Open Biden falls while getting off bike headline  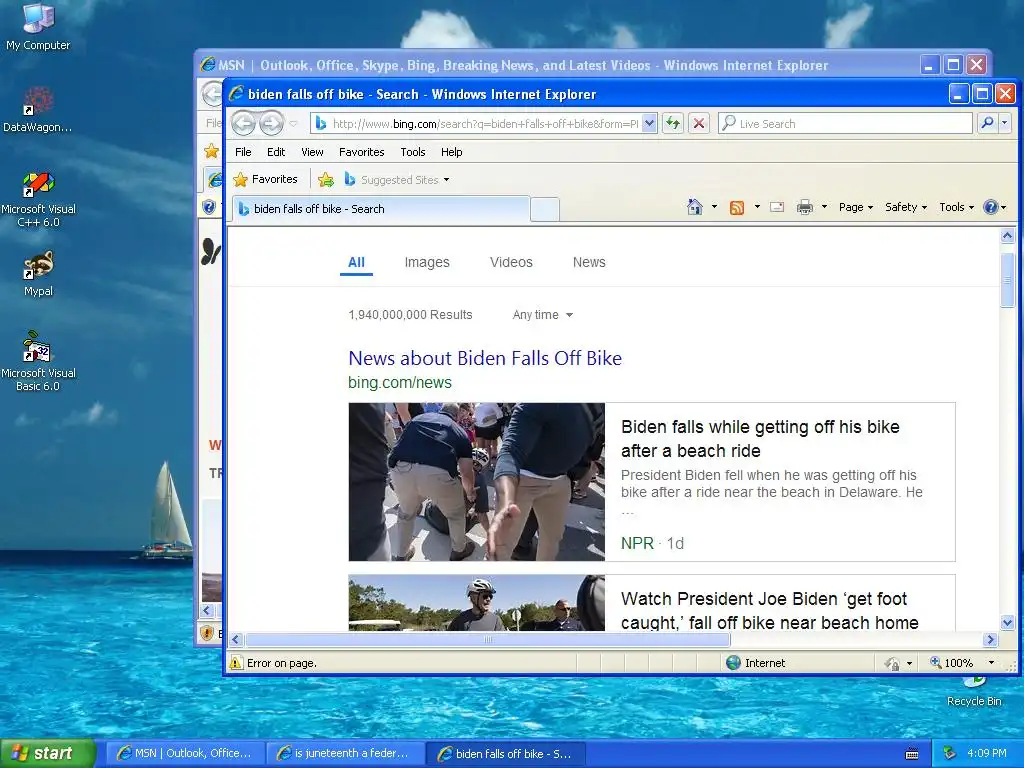coord(760,439)
